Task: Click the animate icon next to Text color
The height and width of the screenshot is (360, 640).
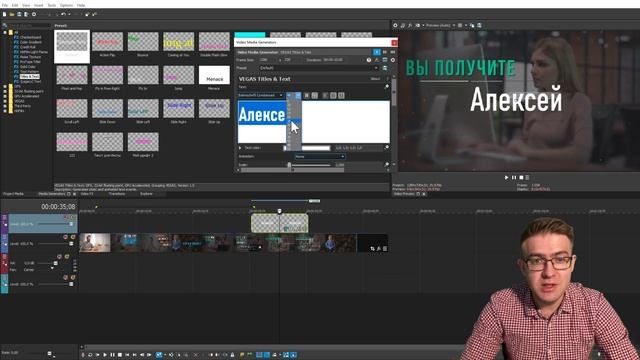Action: tap(387, 147)
